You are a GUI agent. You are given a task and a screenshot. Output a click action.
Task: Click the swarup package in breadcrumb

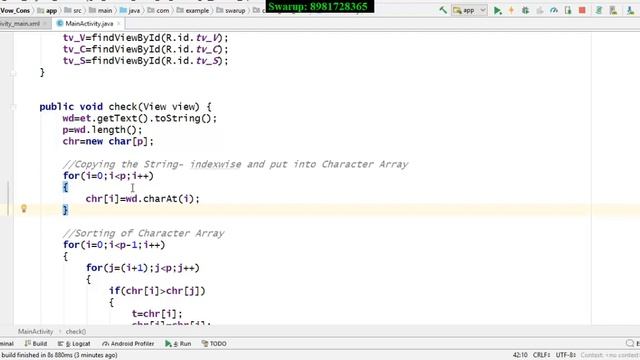(231, 11)
